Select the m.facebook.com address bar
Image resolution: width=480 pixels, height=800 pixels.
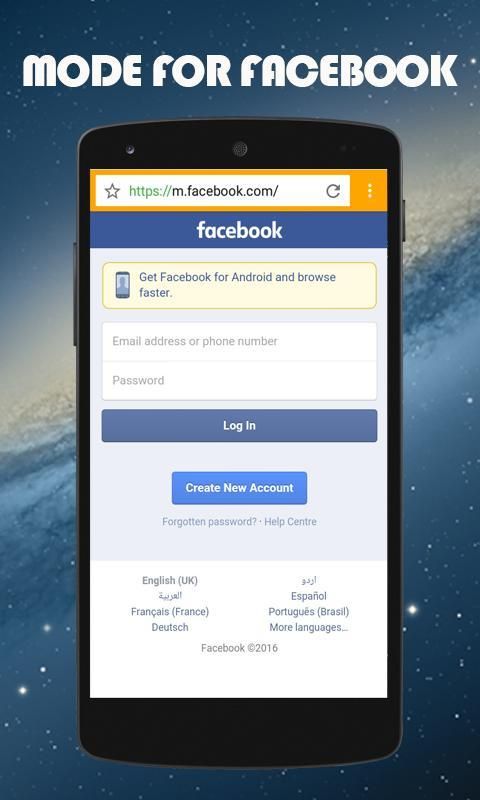click(x=223, y=191)
